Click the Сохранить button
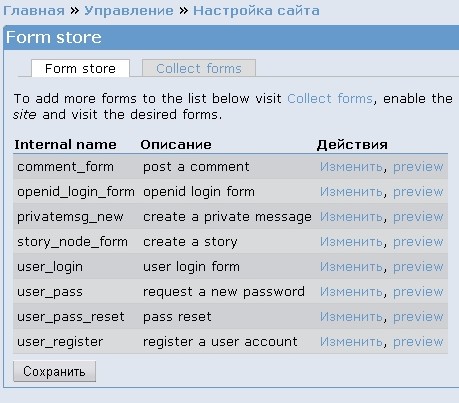Image resolution: width=459 pixels, height=403 pixels. 54,371
